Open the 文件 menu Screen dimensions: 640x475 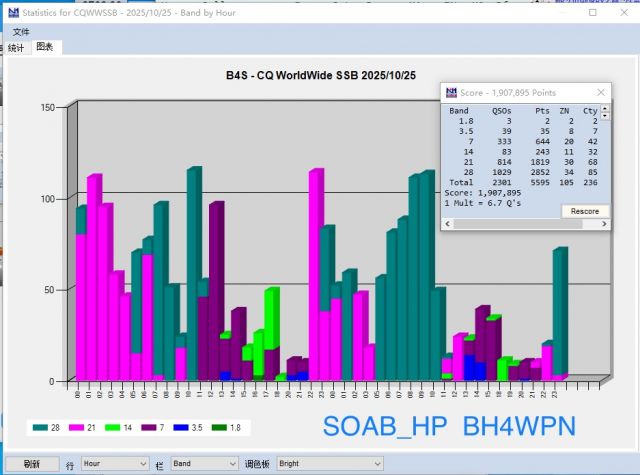pos(21,32)
